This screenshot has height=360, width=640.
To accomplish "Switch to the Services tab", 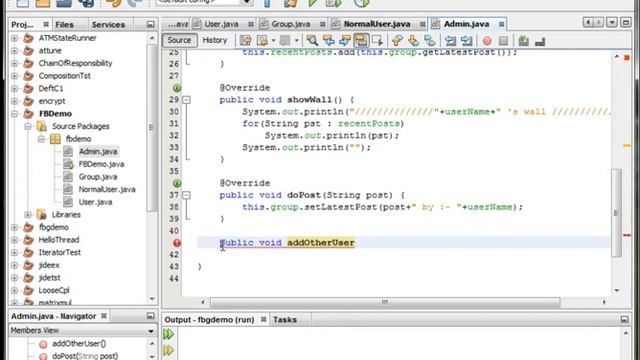I will [x=108, y=24].
